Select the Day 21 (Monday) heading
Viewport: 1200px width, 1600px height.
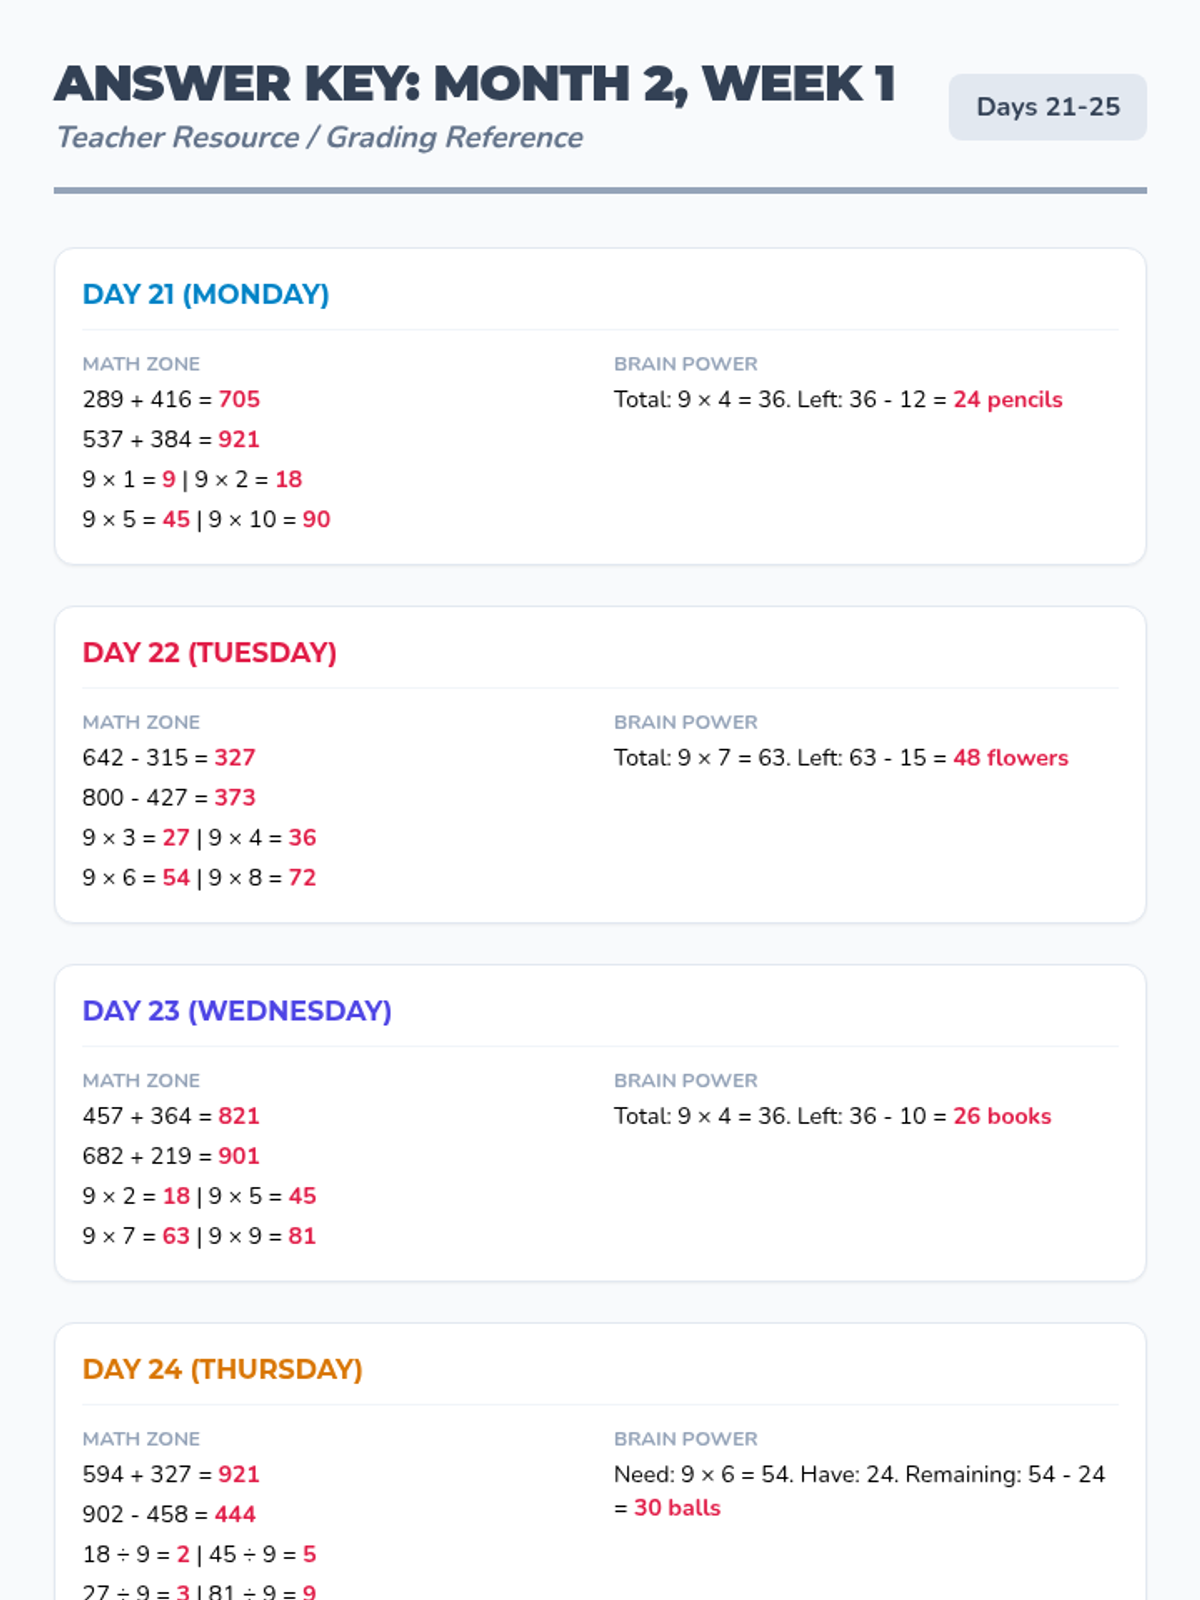(x=206, y=294)
